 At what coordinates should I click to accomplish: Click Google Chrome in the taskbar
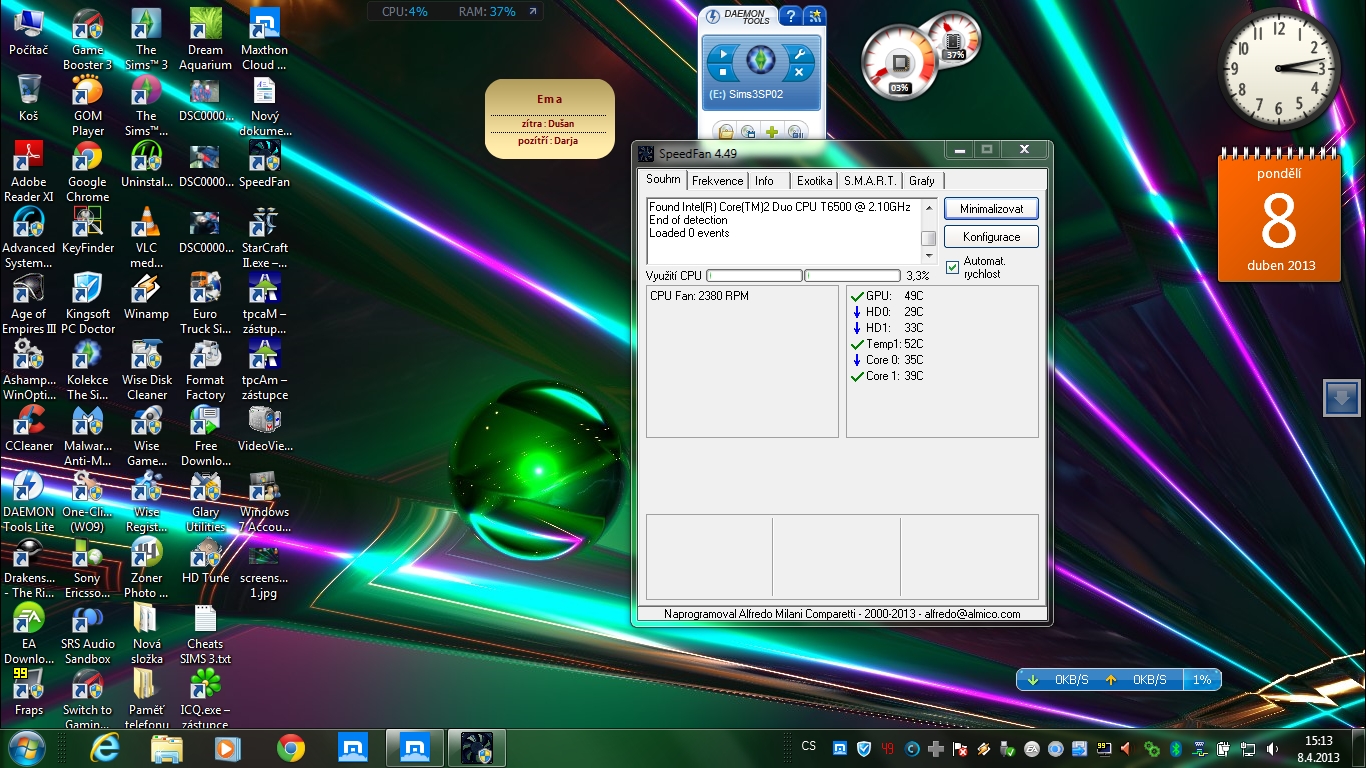pyautogui.click(x=291, y=748)
